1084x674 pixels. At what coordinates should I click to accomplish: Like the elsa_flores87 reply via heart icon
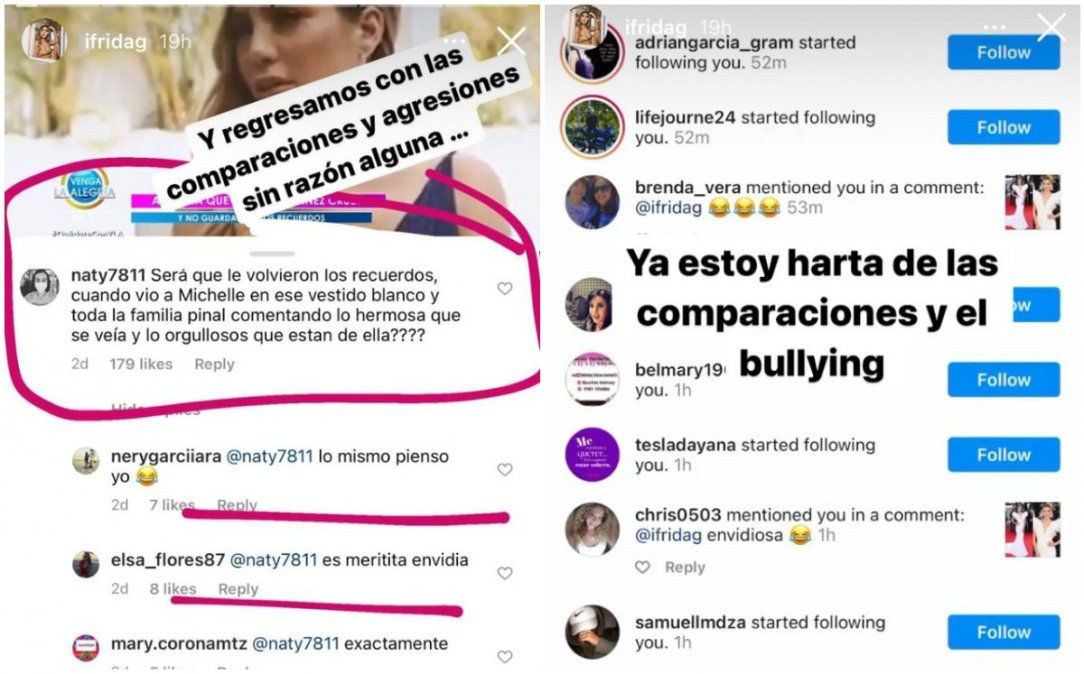[x=505, y=573]
